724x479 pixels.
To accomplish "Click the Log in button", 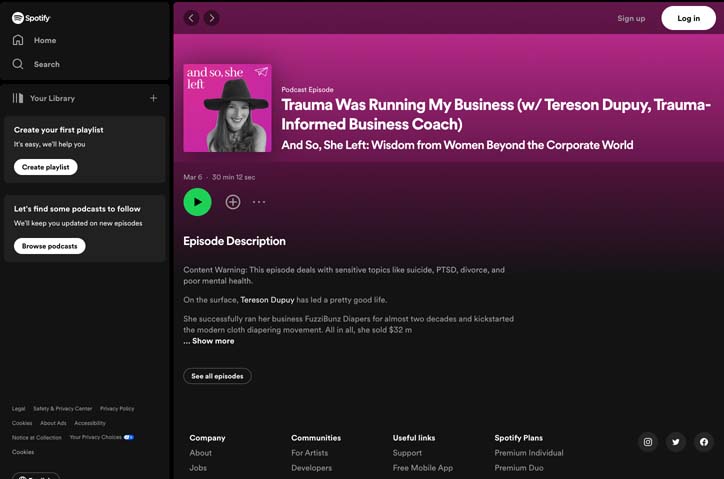I will (688, 18).
